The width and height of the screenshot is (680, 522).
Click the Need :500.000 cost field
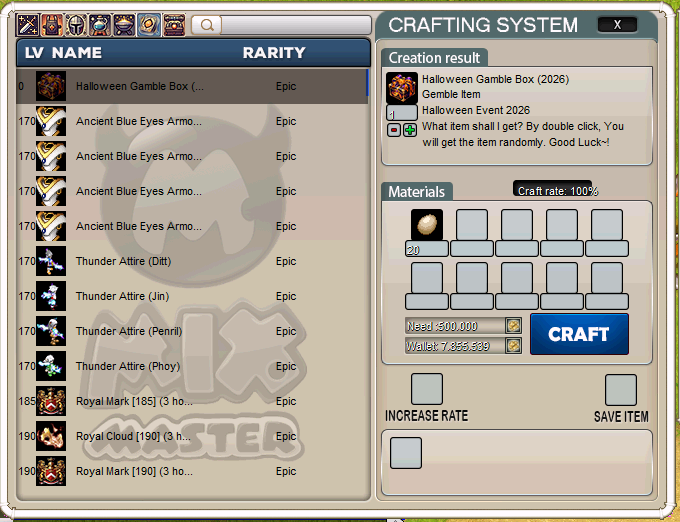coord(455,326)
